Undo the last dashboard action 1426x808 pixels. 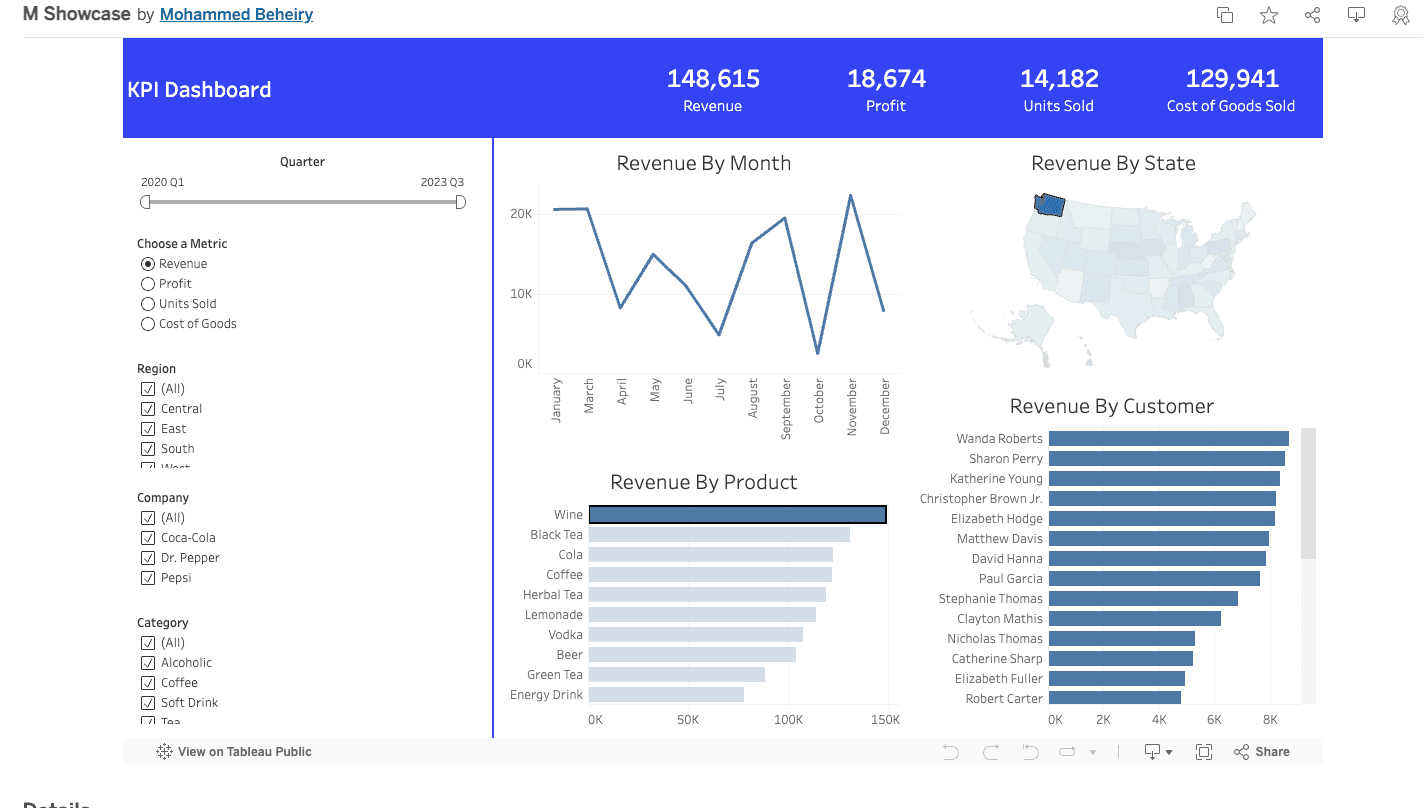click(x=950, y=751)
